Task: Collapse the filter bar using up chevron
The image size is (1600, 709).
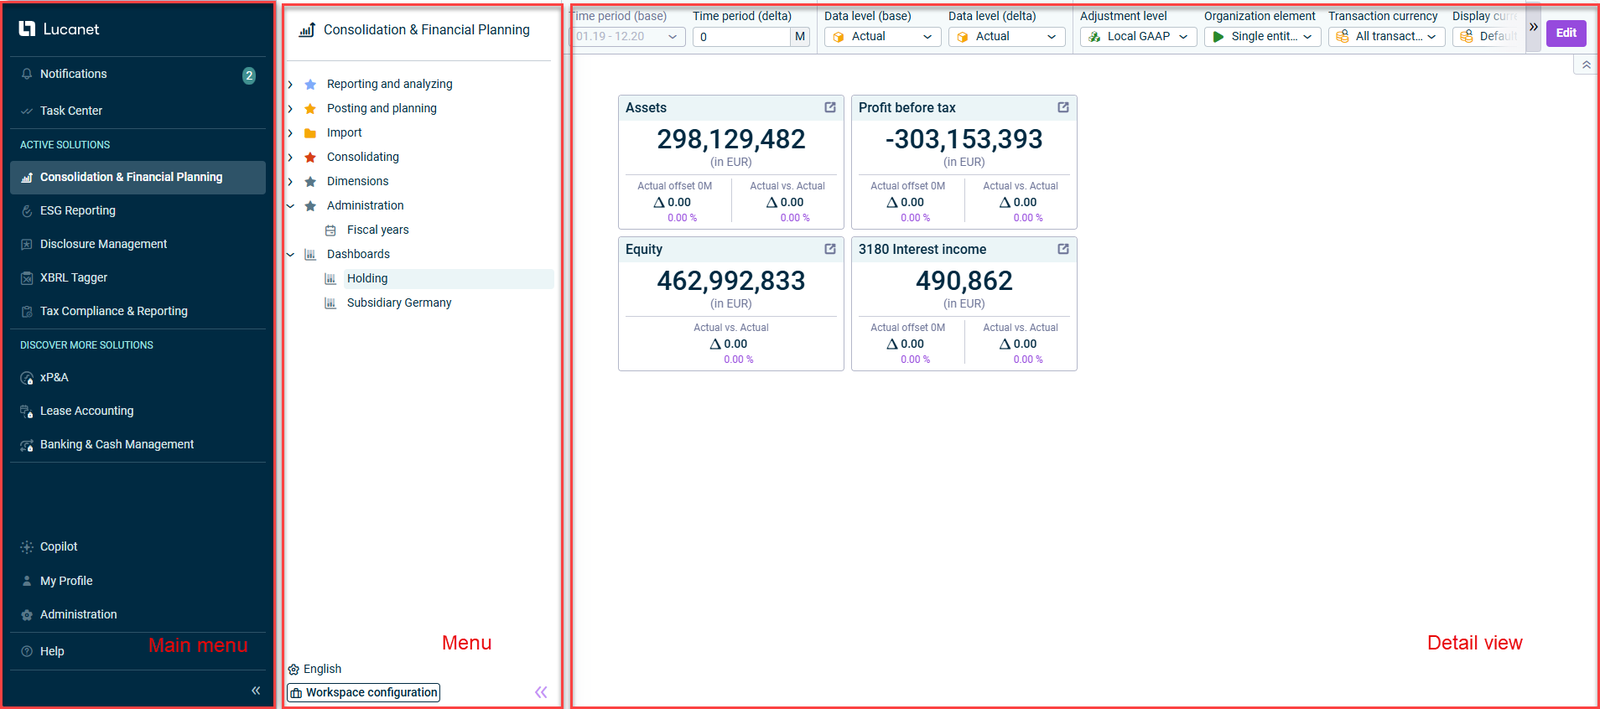Action: (1586, 65)
